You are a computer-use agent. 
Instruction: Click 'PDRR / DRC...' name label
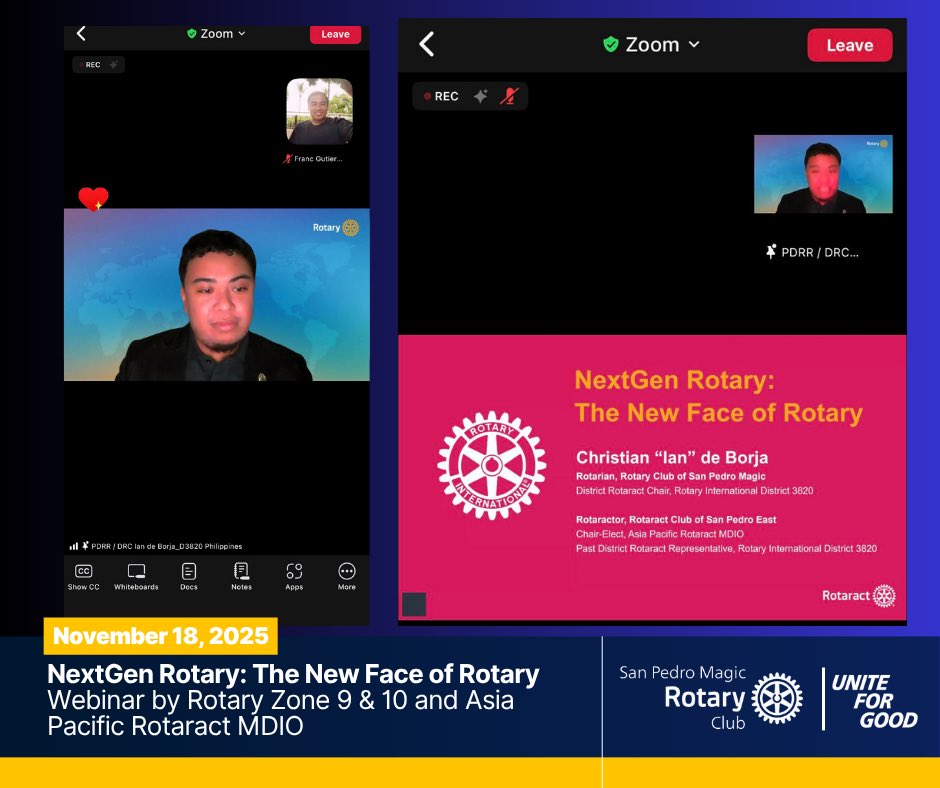point(820,252)
